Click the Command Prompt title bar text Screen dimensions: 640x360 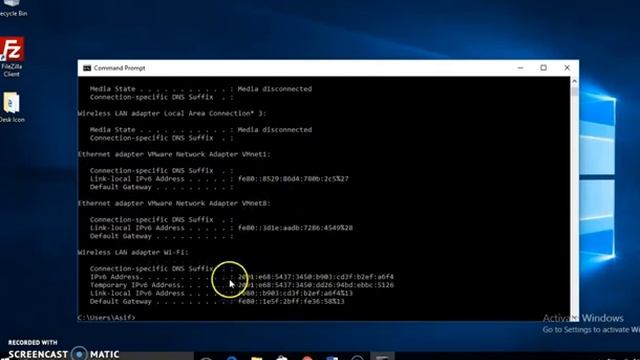click(119, 68)
